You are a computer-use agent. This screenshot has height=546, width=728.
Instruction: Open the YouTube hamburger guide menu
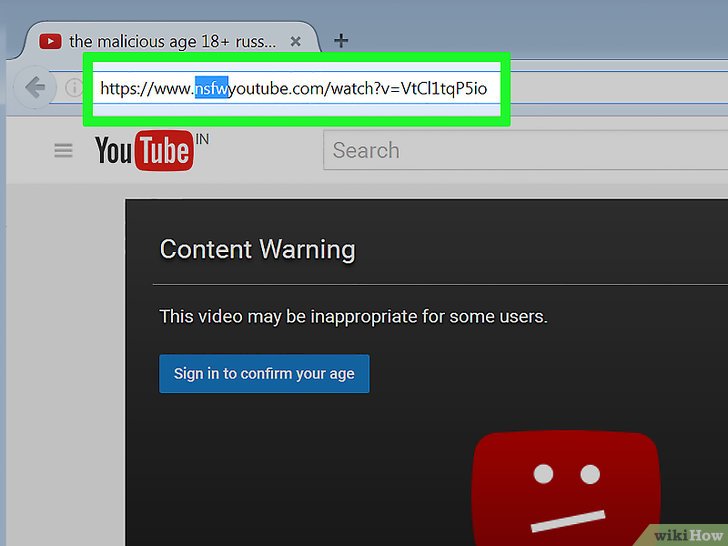(63, 150)
